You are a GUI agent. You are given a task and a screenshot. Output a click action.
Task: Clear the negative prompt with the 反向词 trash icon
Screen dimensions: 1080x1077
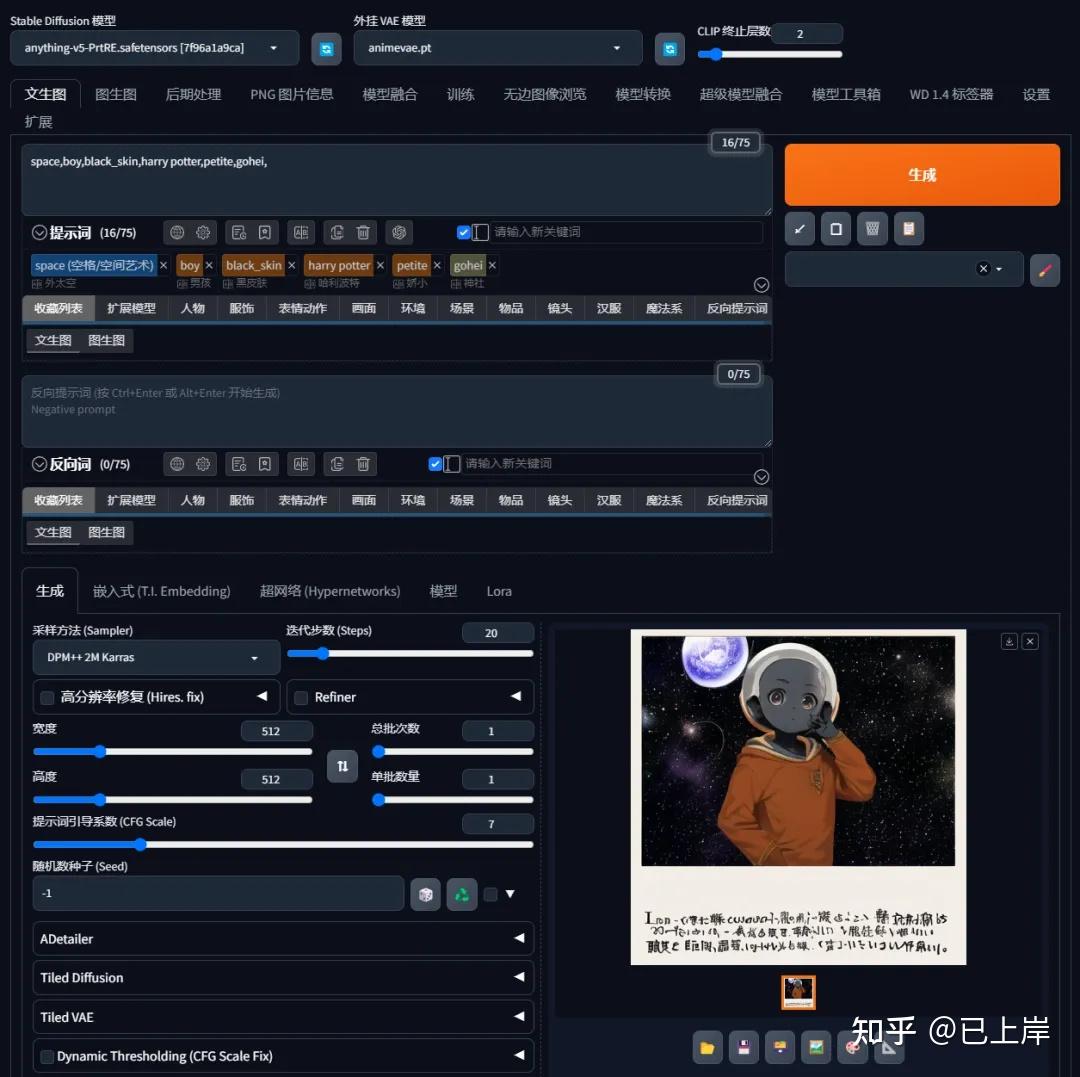pos(363,464)
